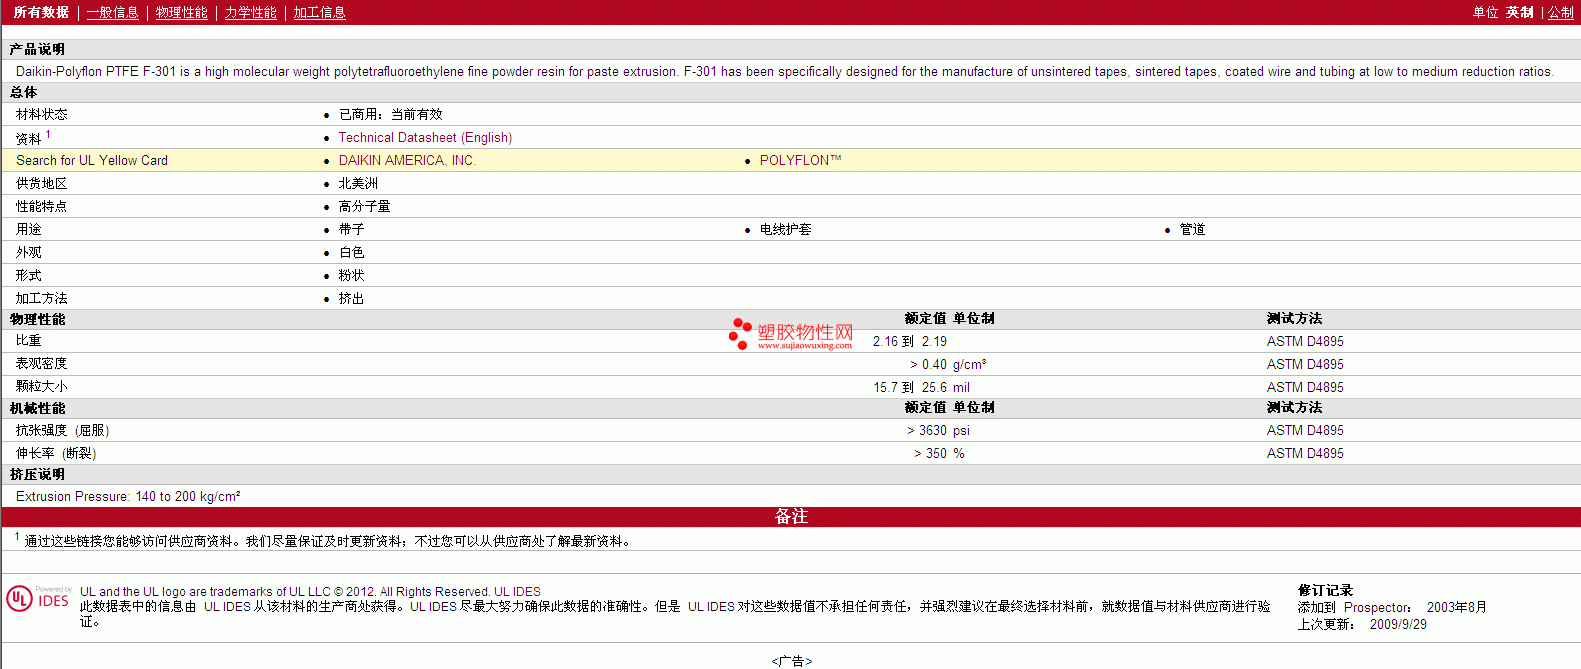The image size is (1581, 669).
Task: Click footnote marker next to 资料
Action: pyautogui.click(x=48, y=134)
